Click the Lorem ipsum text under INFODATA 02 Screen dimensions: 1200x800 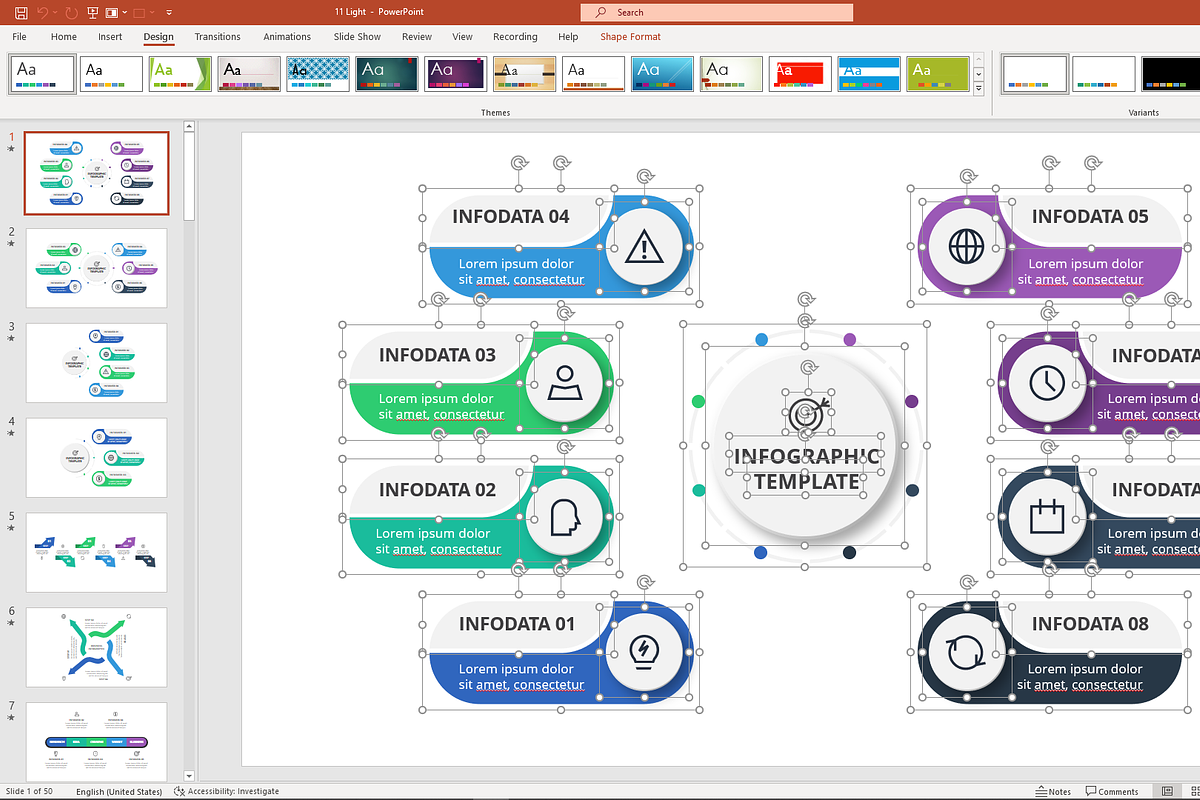pos(438,541)
